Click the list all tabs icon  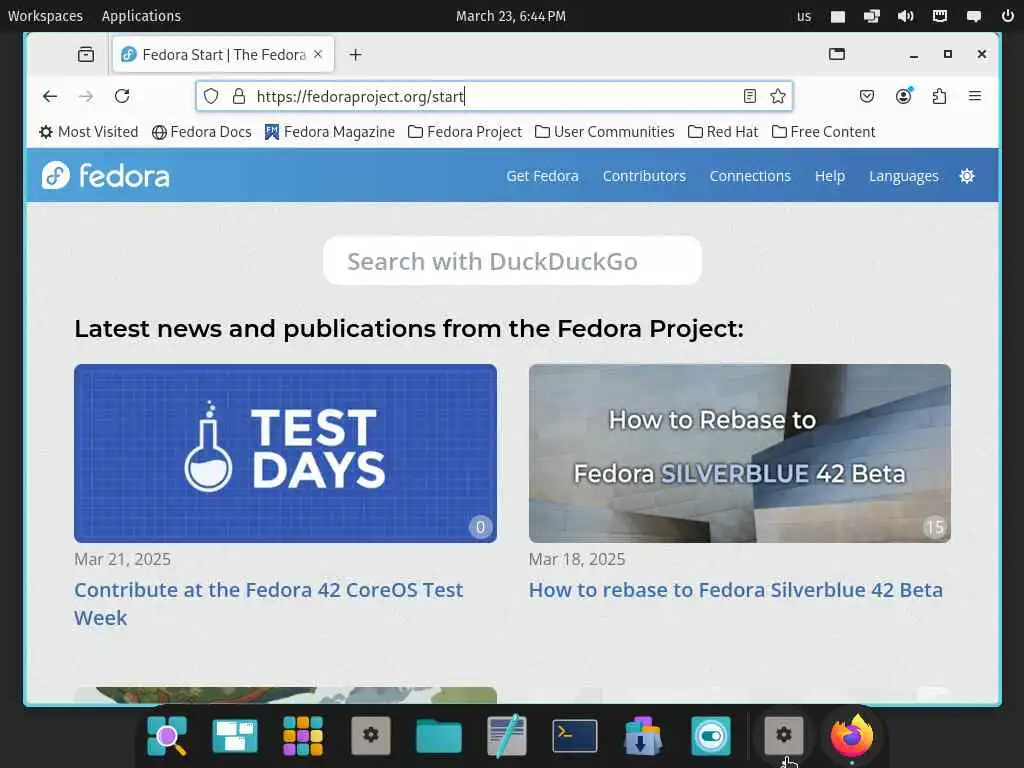tap(837, 54)
